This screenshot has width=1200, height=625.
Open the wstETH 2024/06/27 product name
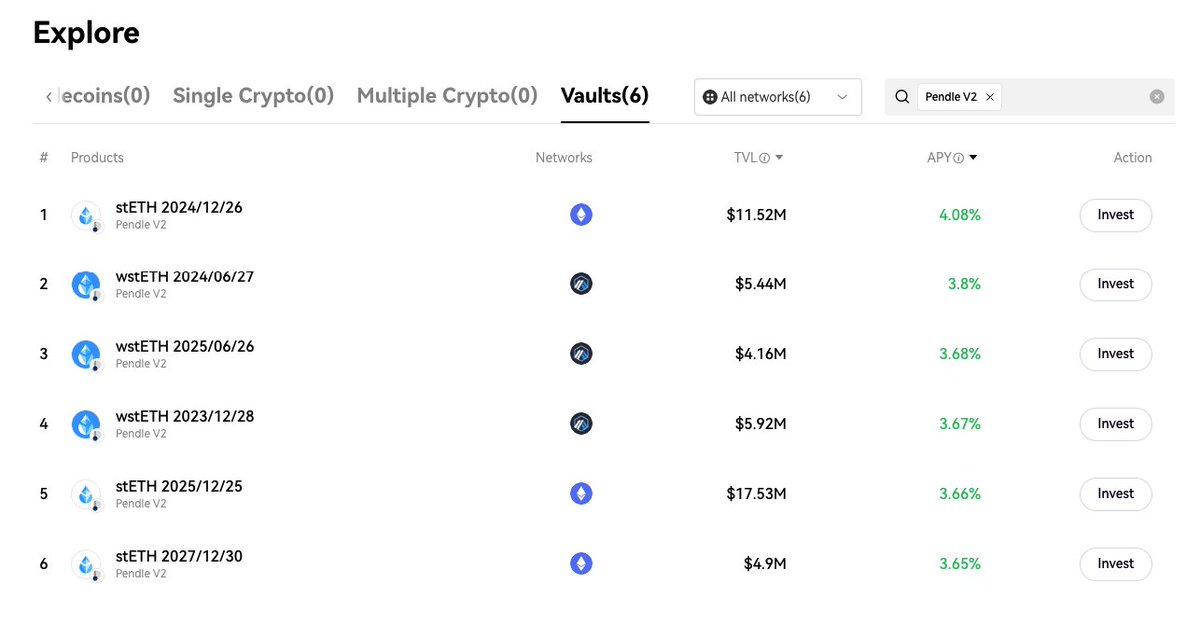pyautogui.click(x=185, y=277)
